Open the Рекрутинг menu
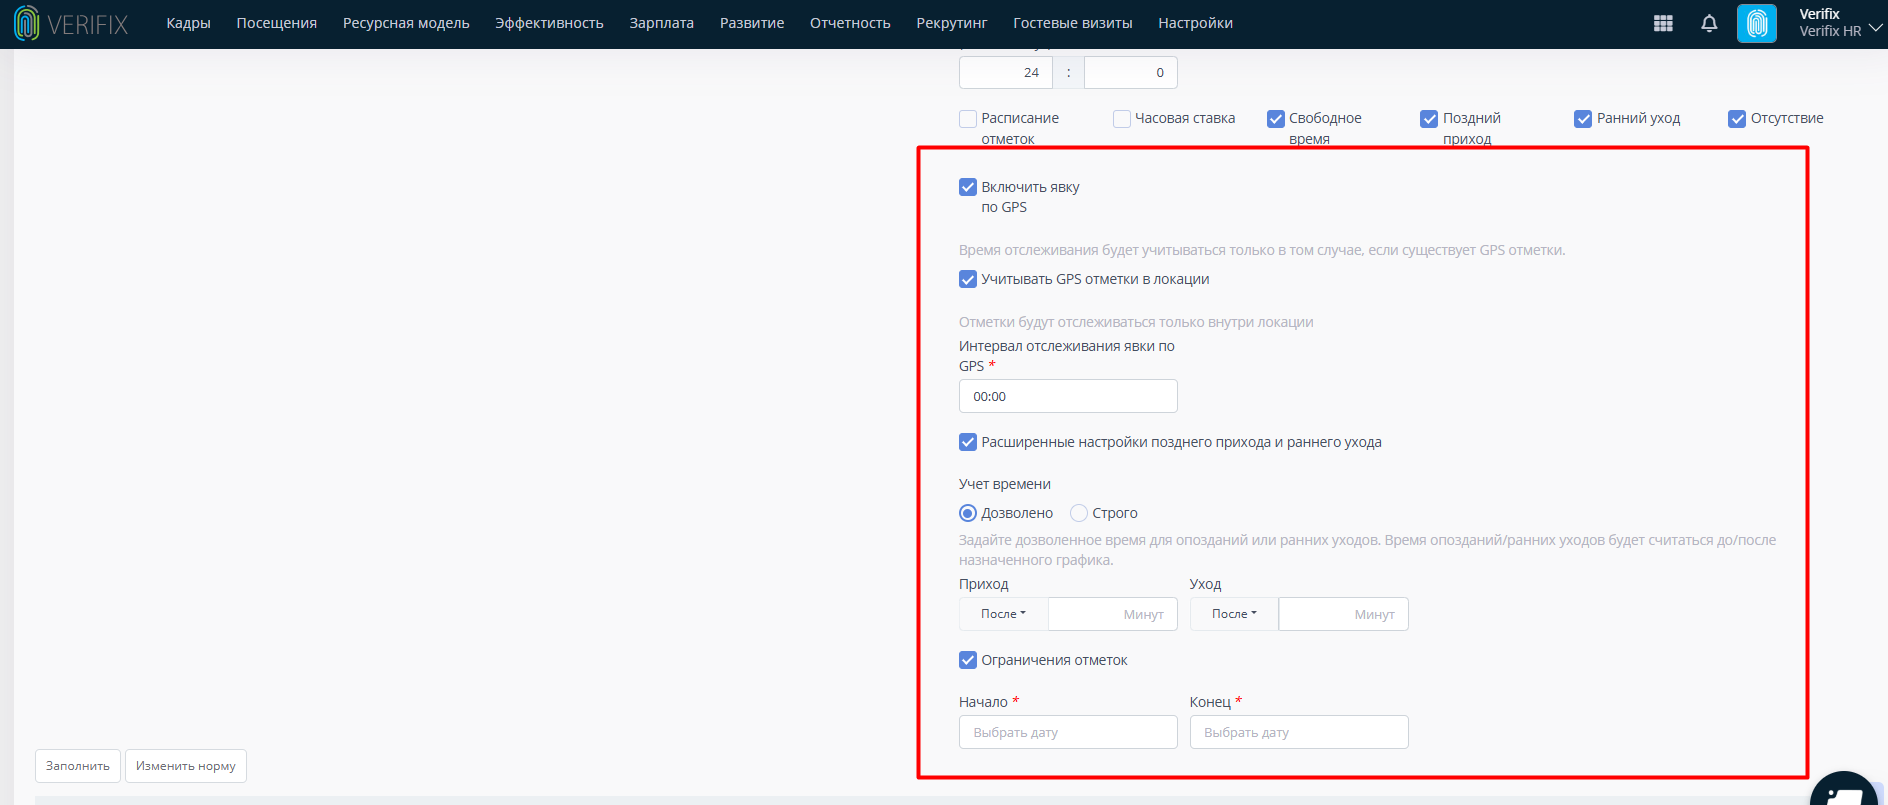The image size is (1888, 805). click(952, 23)
